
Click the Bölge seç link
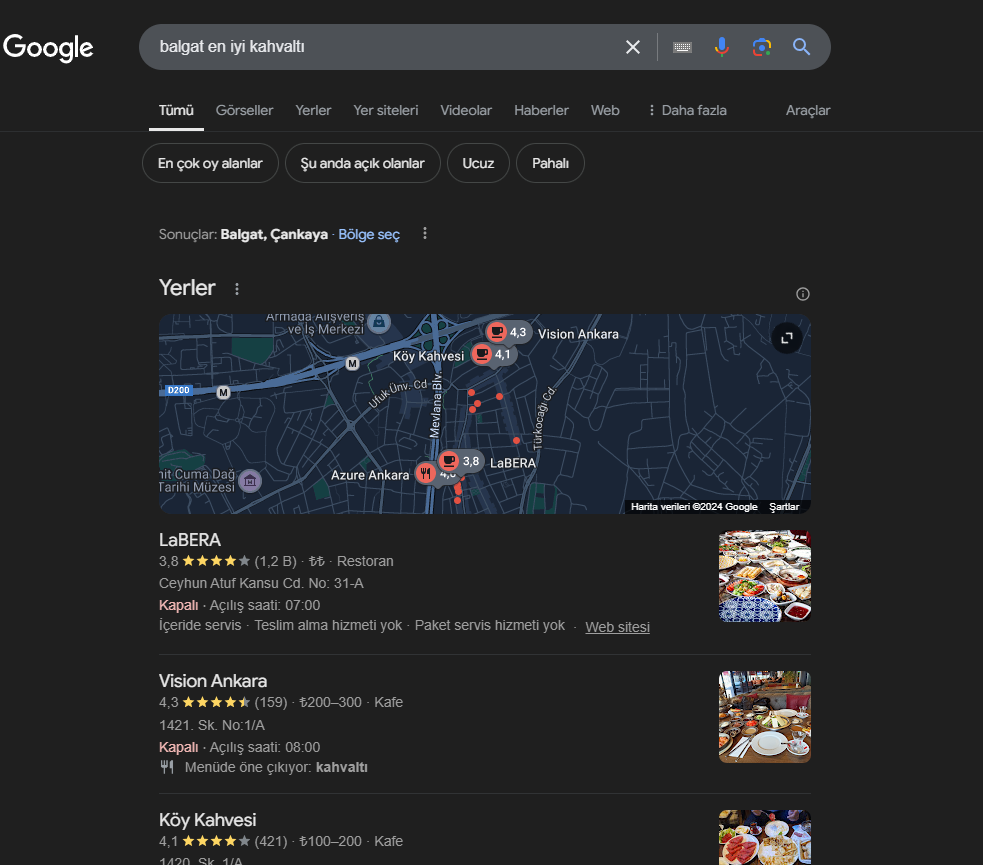tap(369, 234)
